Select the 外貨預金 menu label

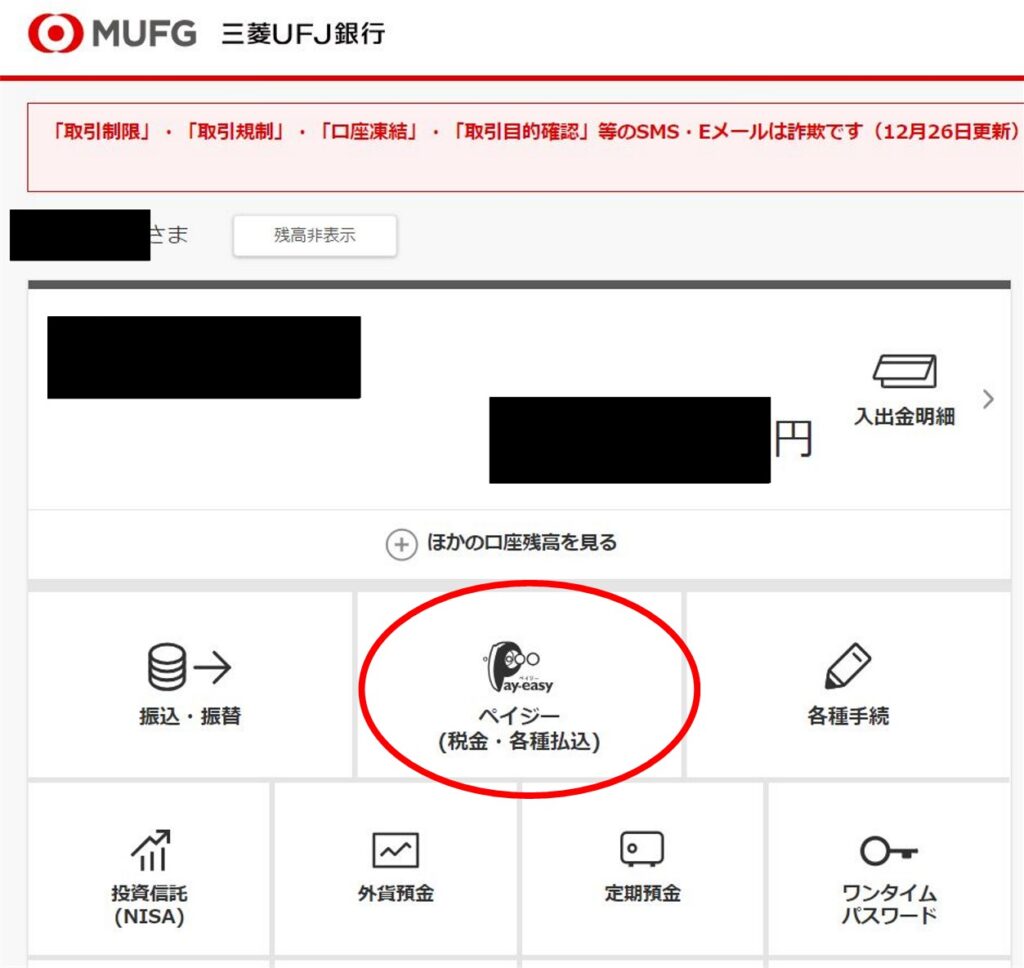click(x=396, y=893)
